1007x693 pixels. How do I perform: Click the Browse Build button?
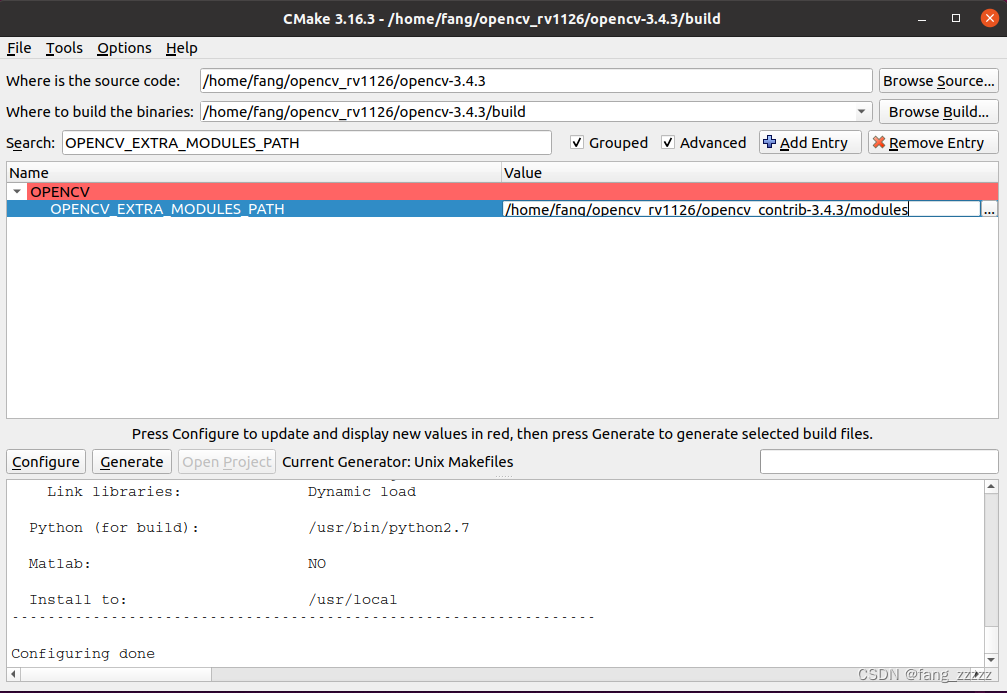pyautogui.click(x=938, y=111)
